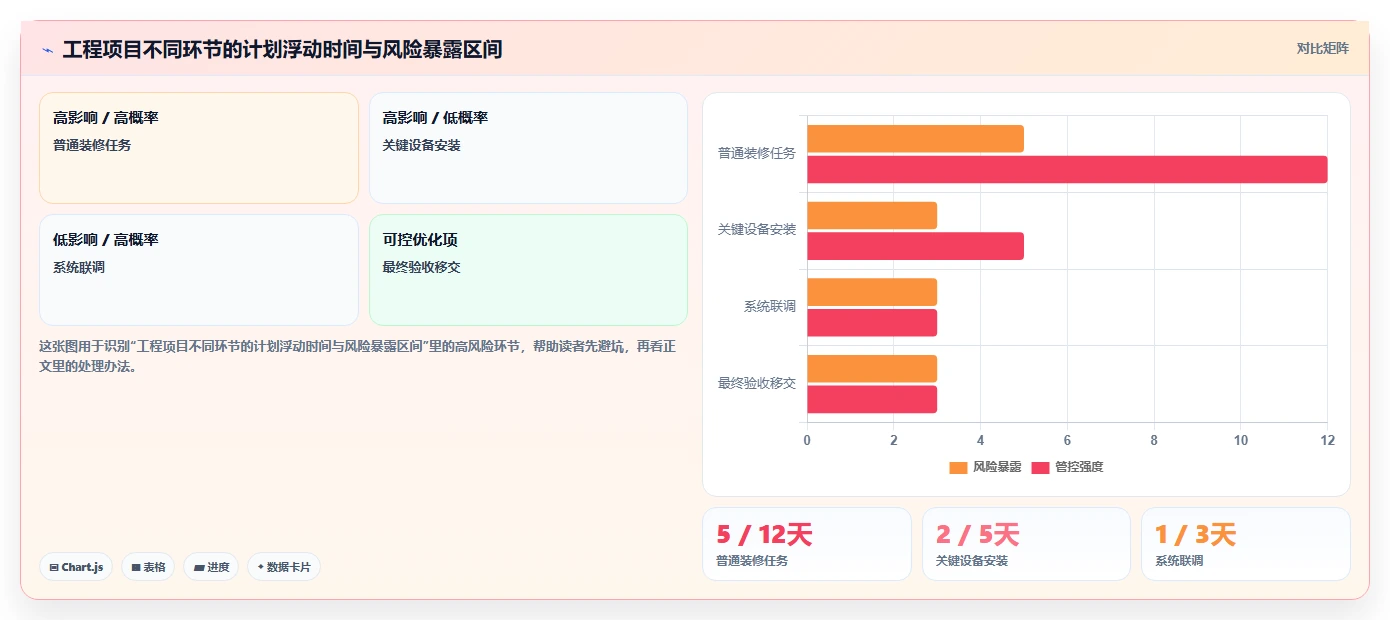This screenshot has width=1390, height=620.
Task: Open the 2 / 5天 stat card
Action: tap(1026, 544)
